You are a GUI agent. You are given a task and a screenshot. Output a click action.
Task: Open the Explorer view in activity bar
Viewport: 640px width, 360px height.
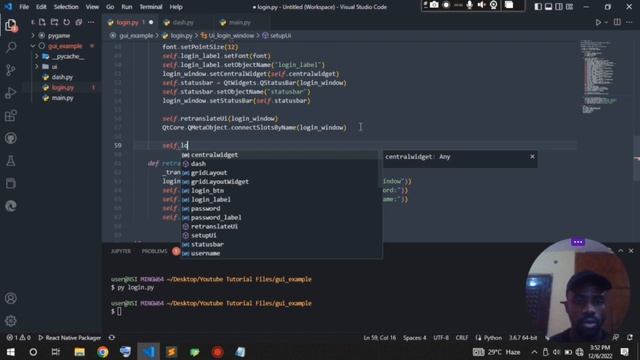(x=11, y=25)
